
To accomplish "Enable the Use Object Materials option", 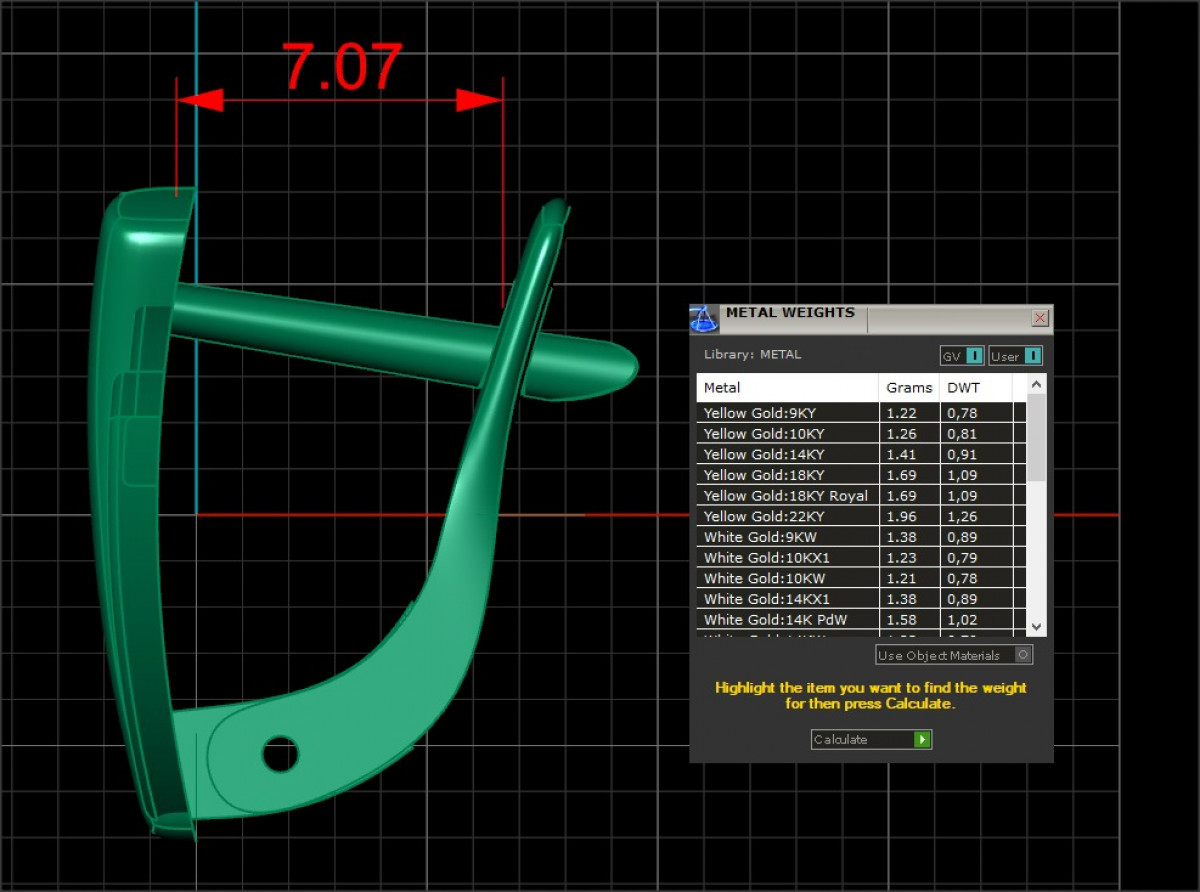I will [x=1022, y=655].
